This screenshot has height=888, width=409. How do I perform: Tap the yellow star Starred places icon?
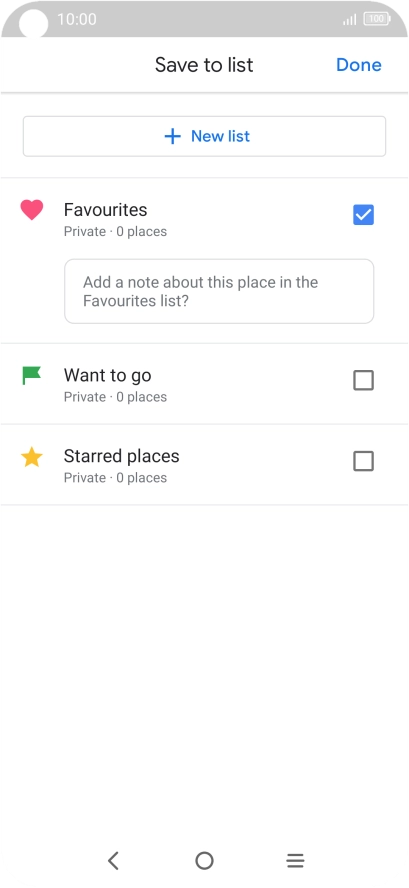[32, 457]
